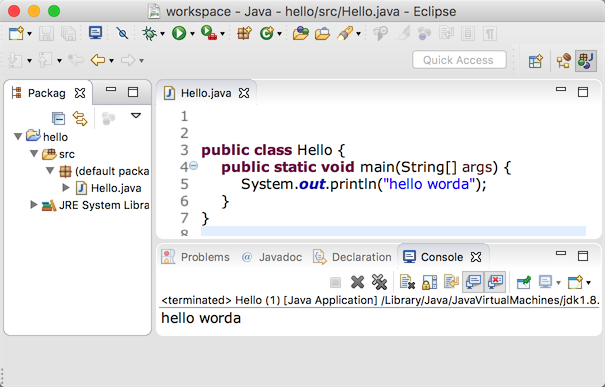605x387 pixels.
Task: Open the Run configurations dropdown arrow
Action: [192, 34]
